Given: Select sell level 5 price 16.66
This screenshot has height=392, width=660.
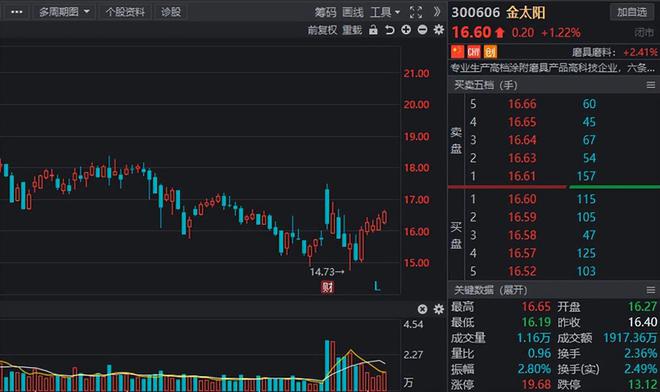Looking at the screenshot, I should point(522,104).
